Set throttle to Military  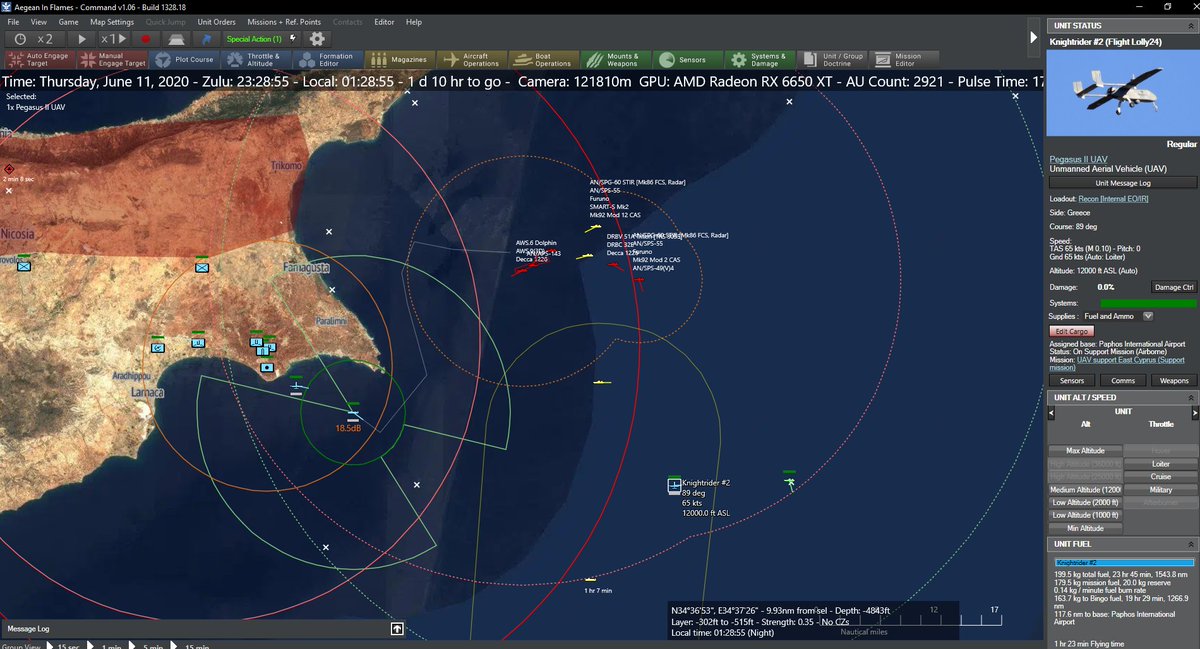[1161, 490]
